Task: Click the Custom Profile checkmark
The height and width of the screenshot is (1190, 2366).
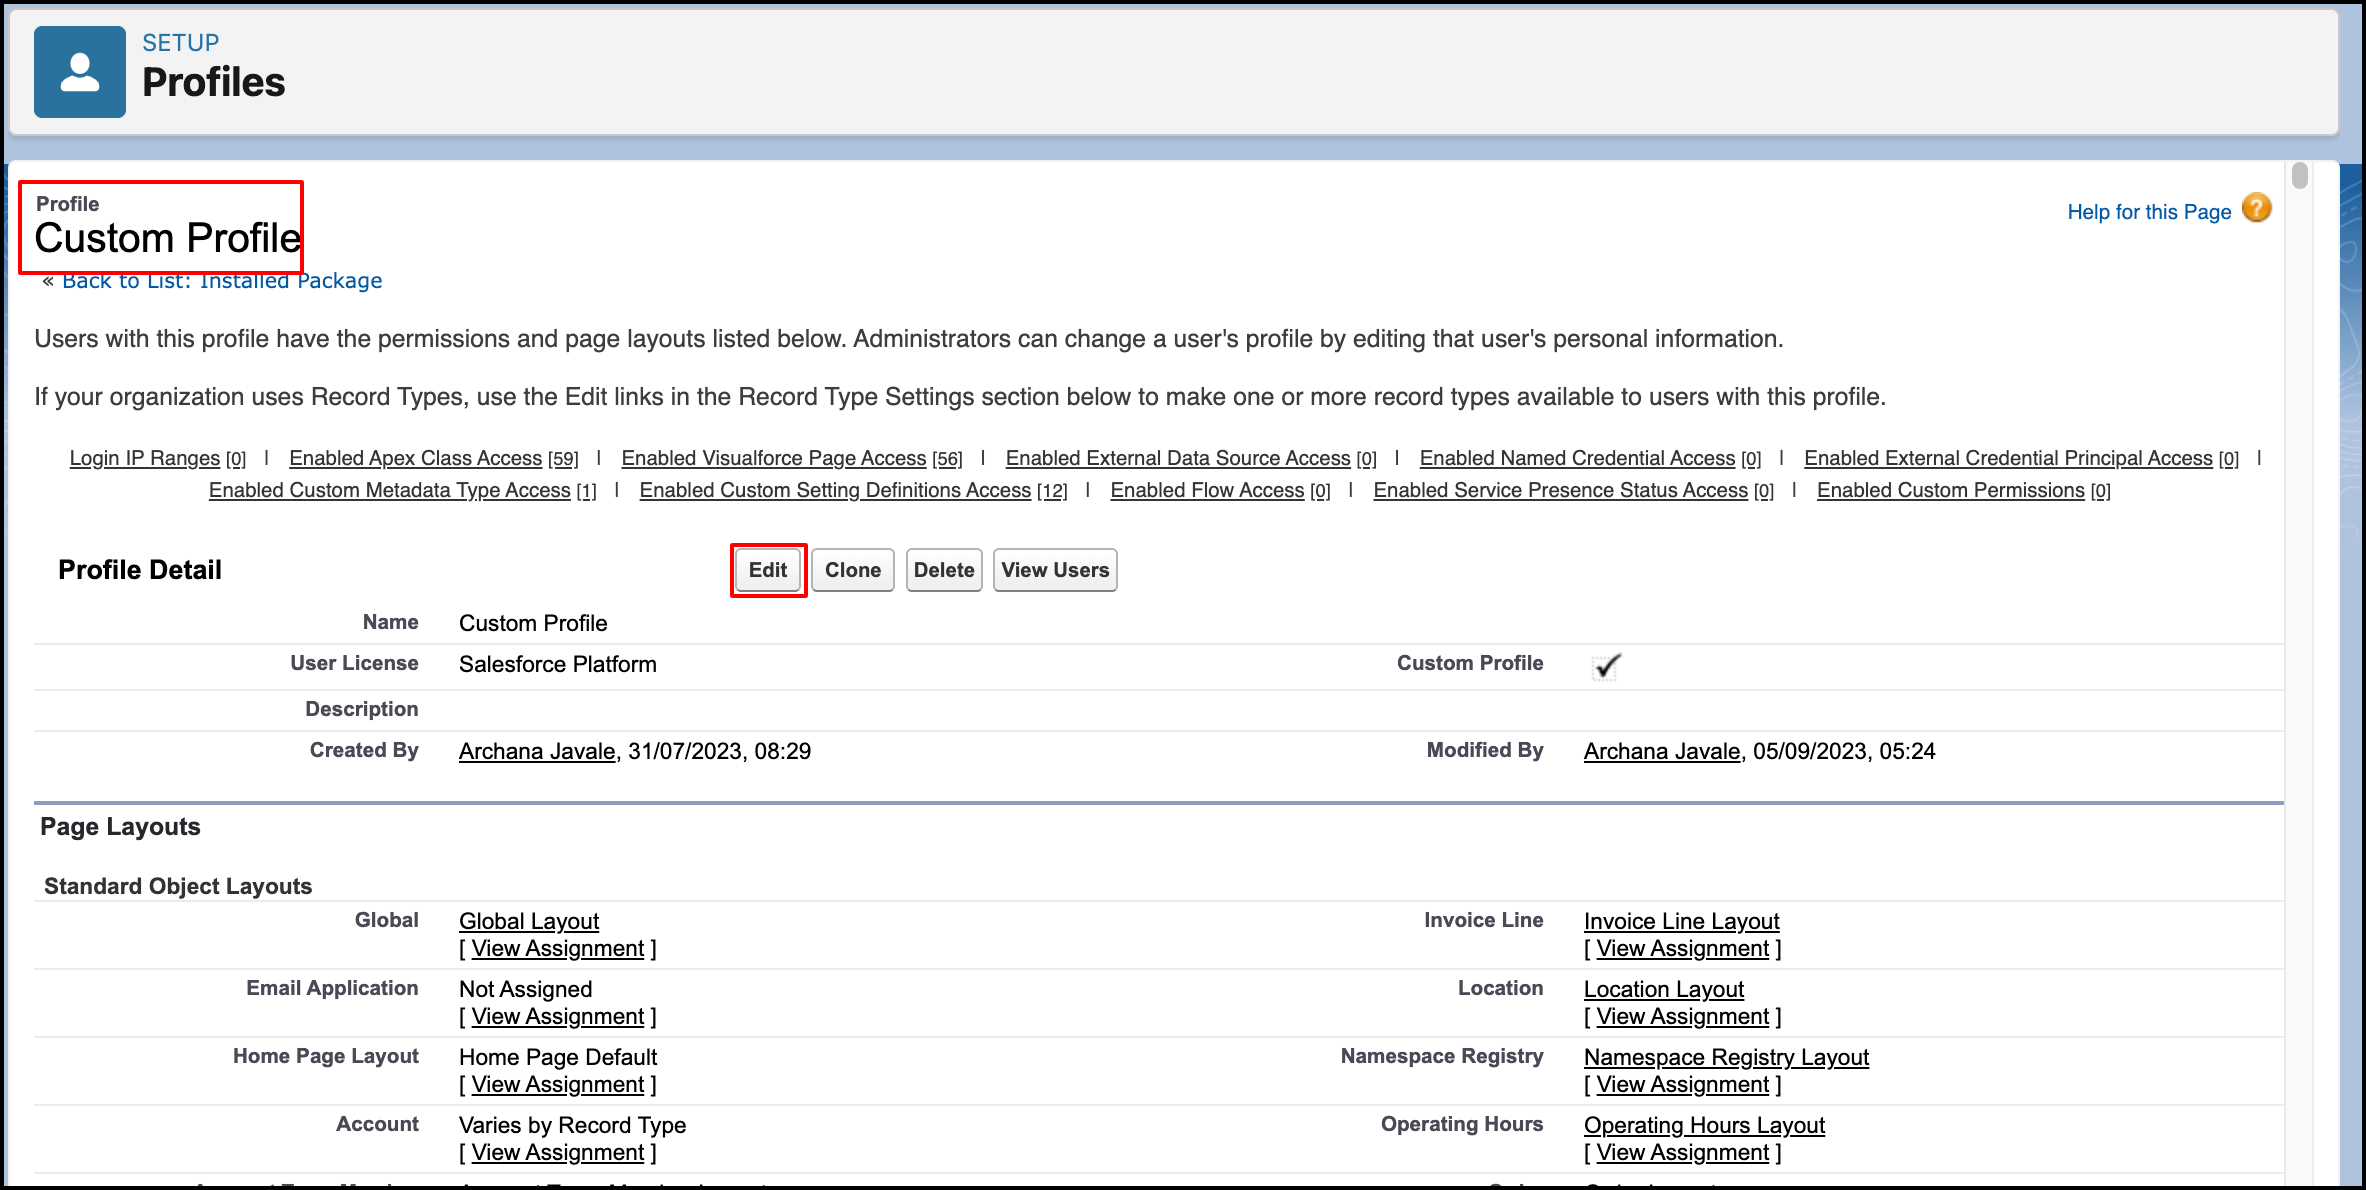Action: (x=1606, y=666)
